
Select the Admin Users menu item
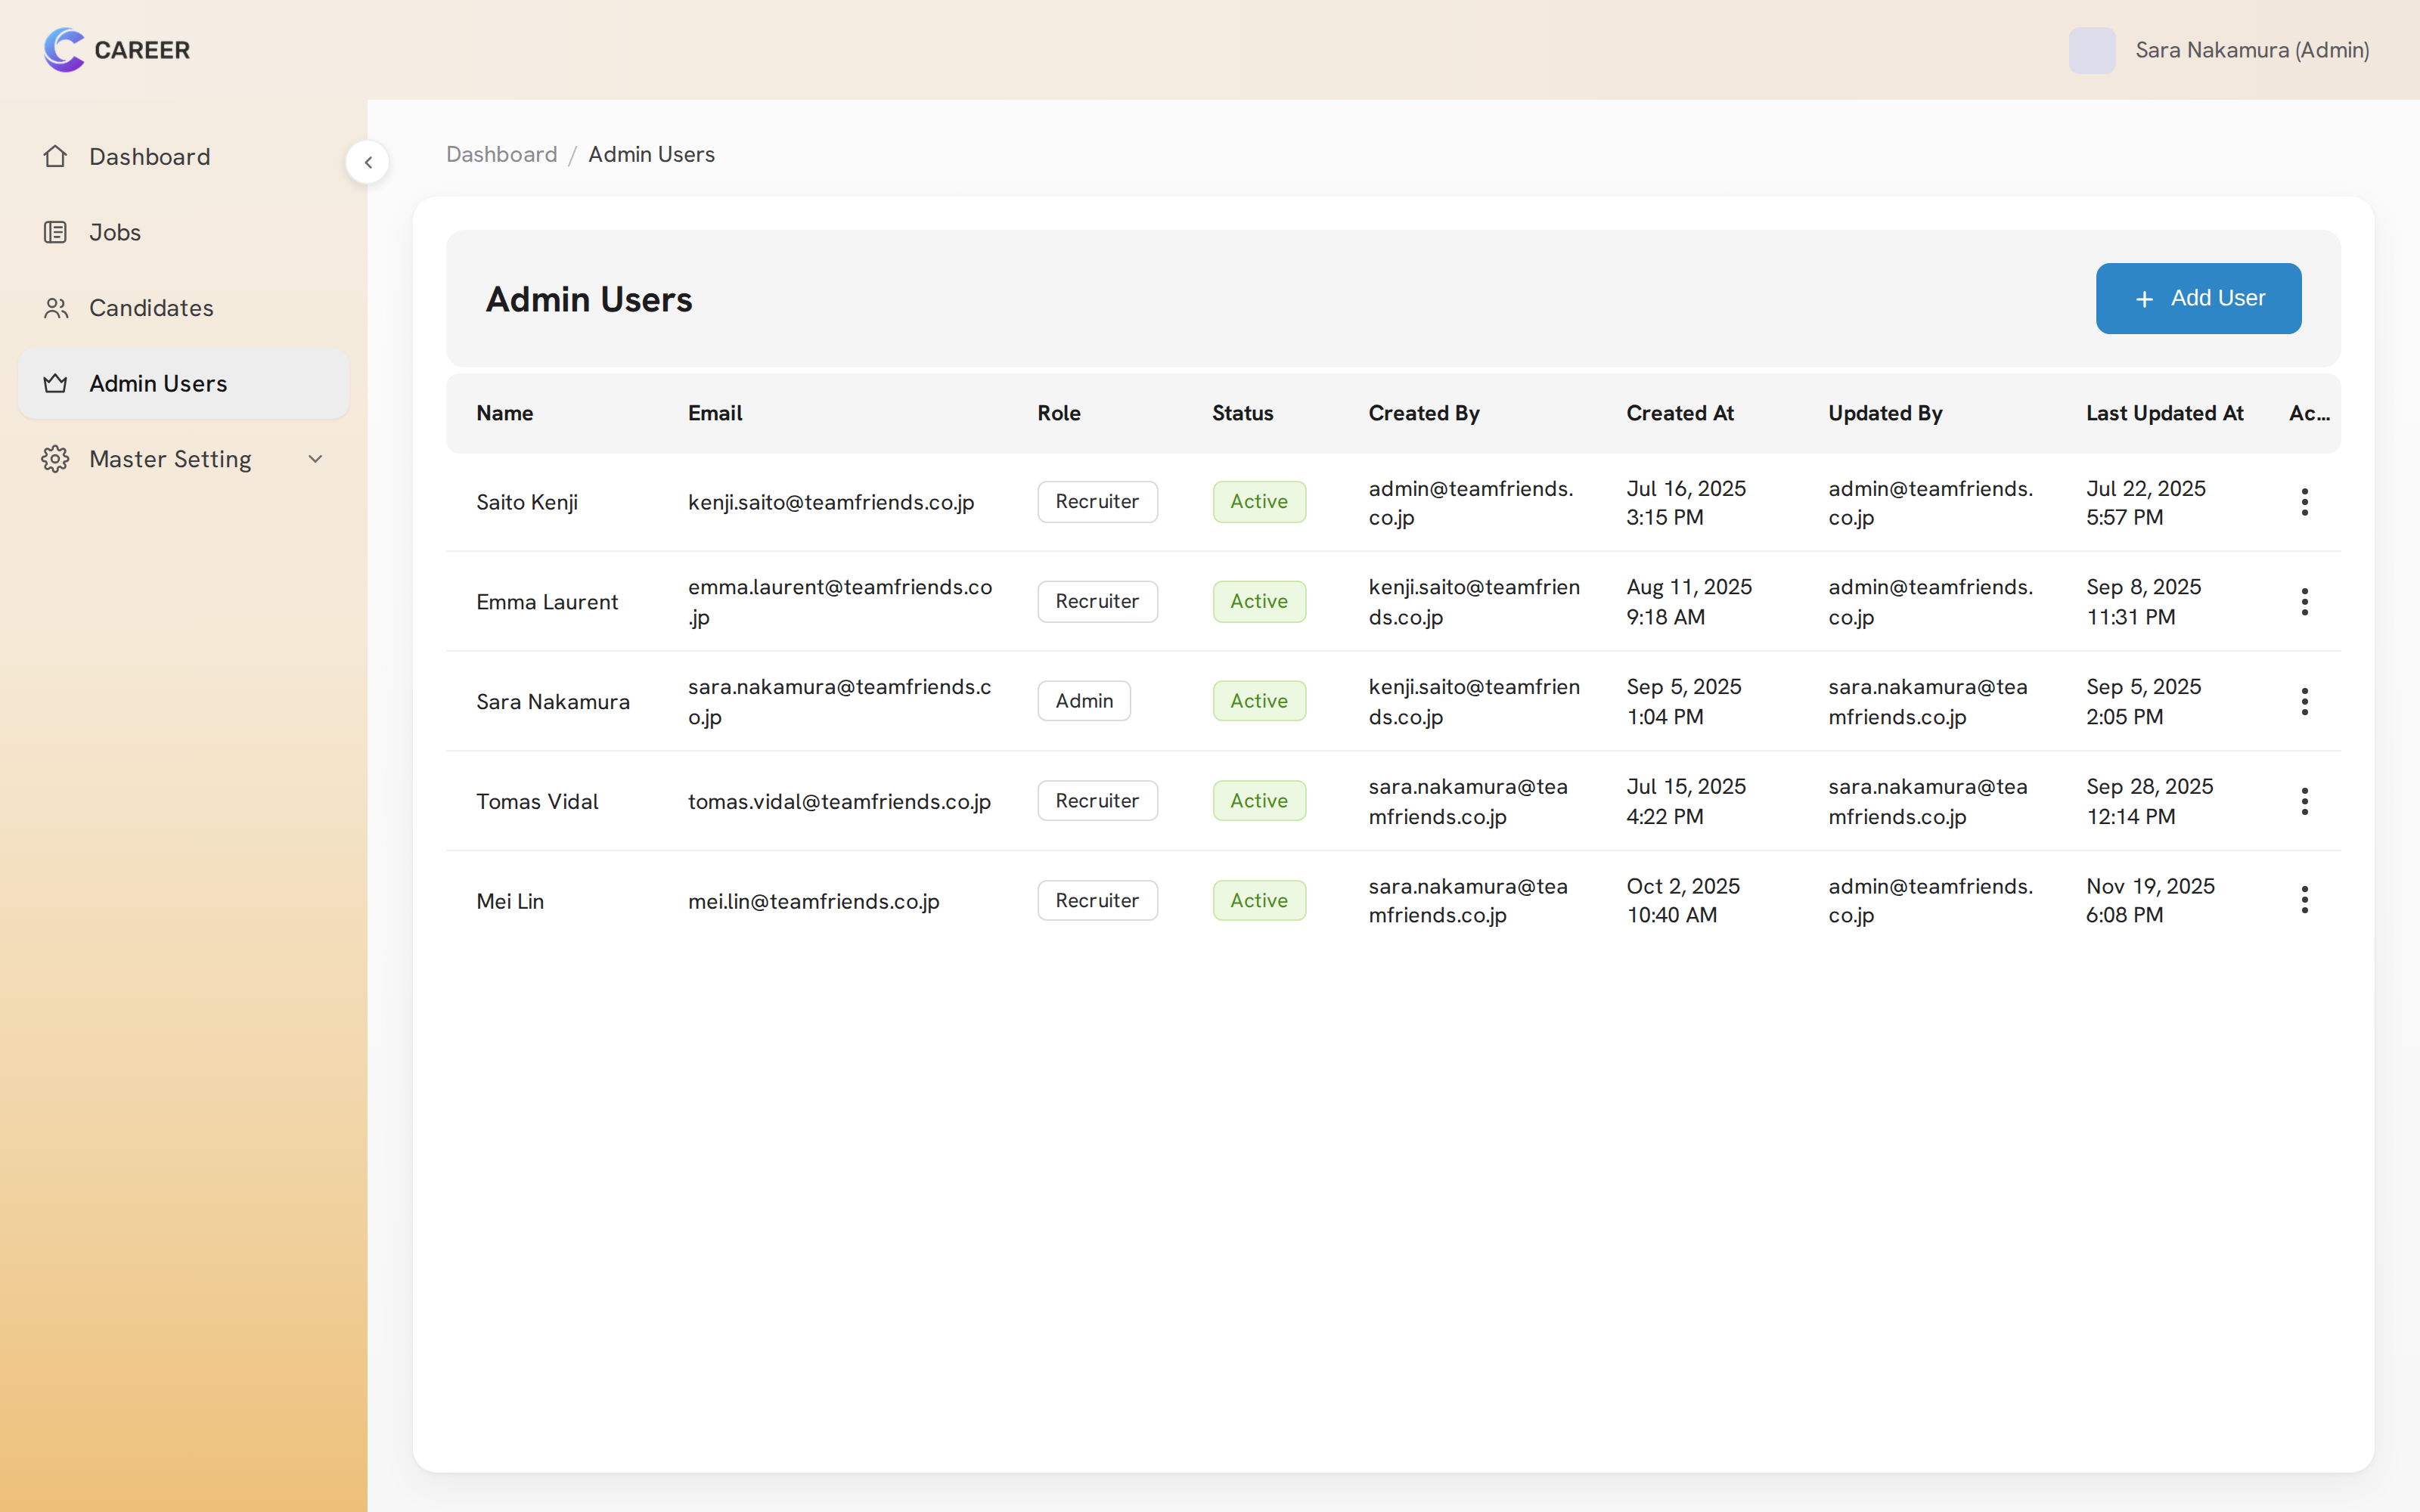184,383
